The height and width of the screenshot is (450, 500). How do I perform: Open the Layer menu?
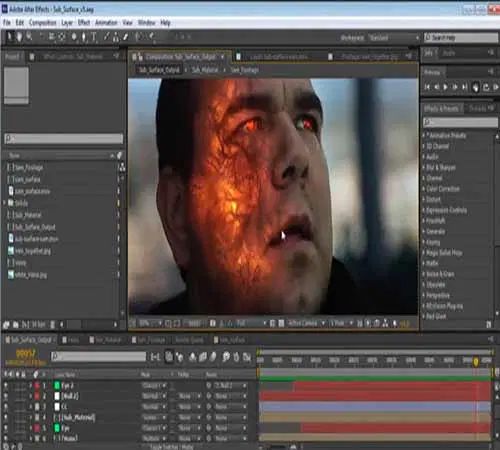click(67, 23)
